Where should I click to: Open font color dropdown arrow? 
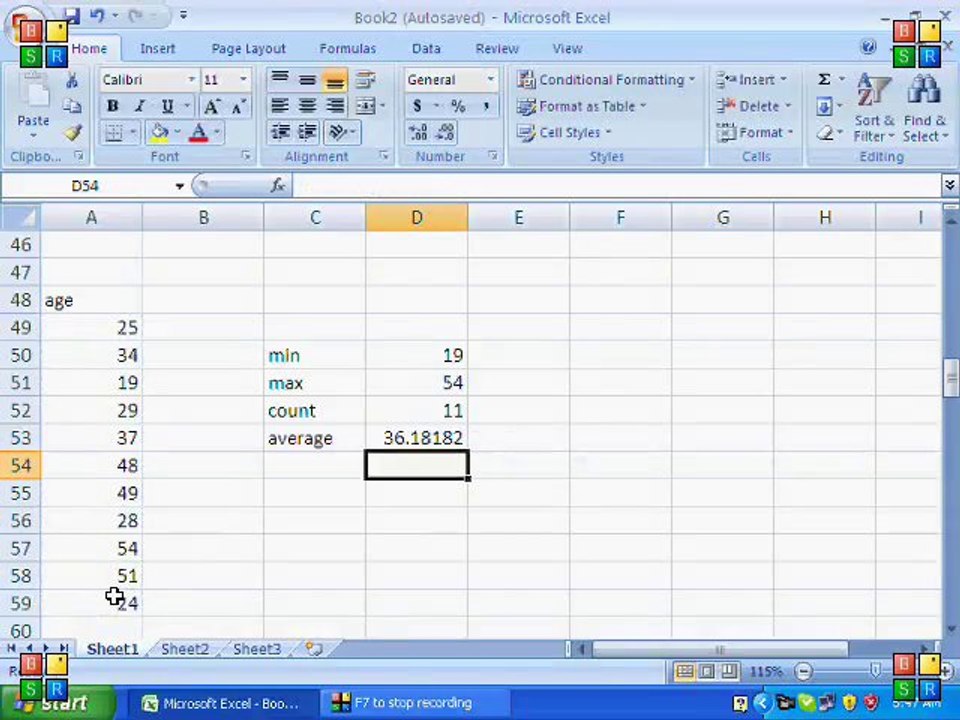click(217, 132)
